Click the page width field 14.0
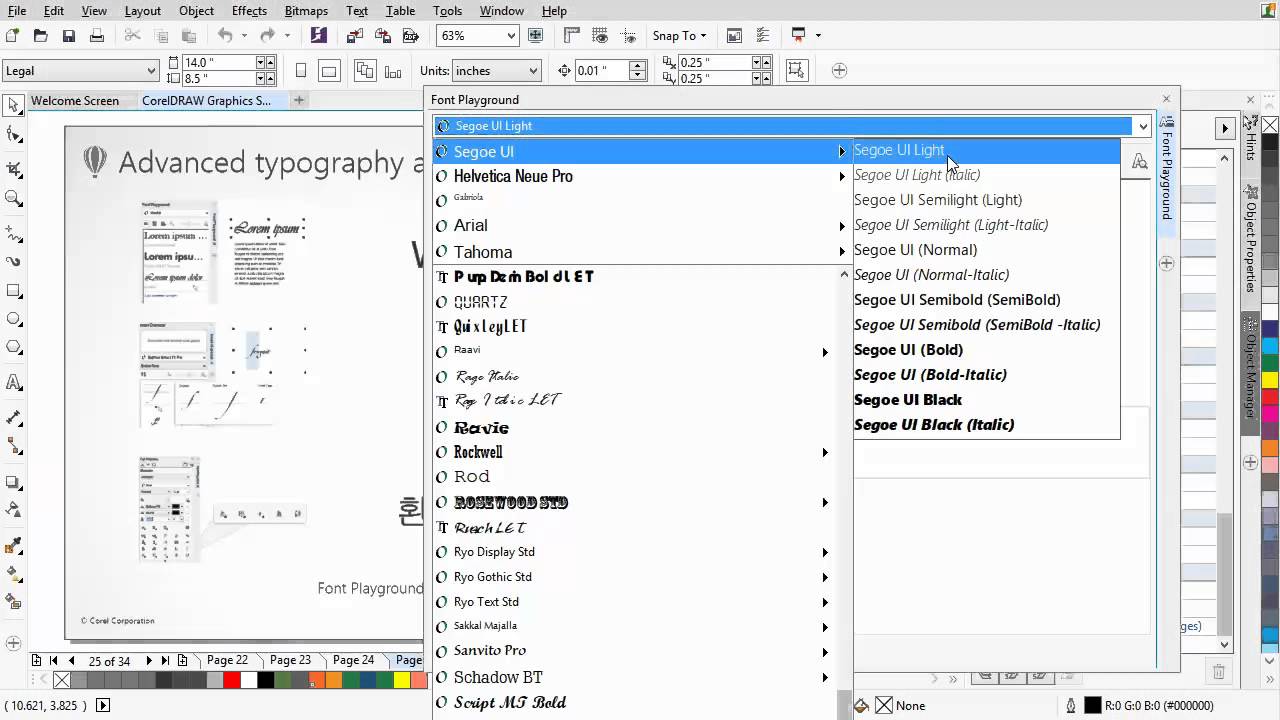The height and width of the screenshot is (720, 1280). pos(217,62)
